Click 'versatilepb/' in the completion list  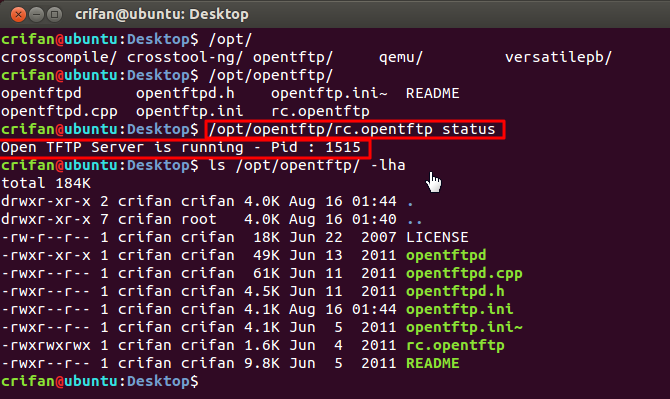coord(558,57)
